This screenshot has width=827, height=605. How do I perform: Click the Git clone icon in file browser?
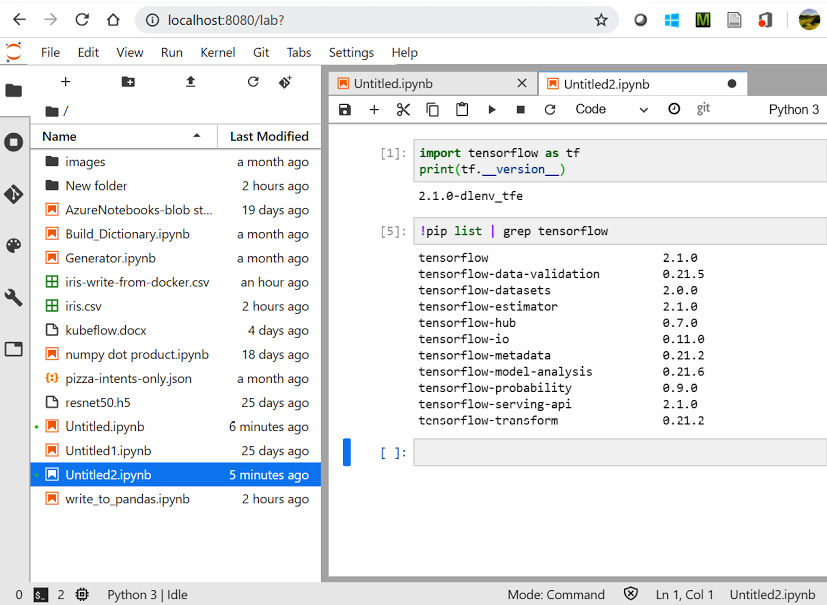[285, 82]
